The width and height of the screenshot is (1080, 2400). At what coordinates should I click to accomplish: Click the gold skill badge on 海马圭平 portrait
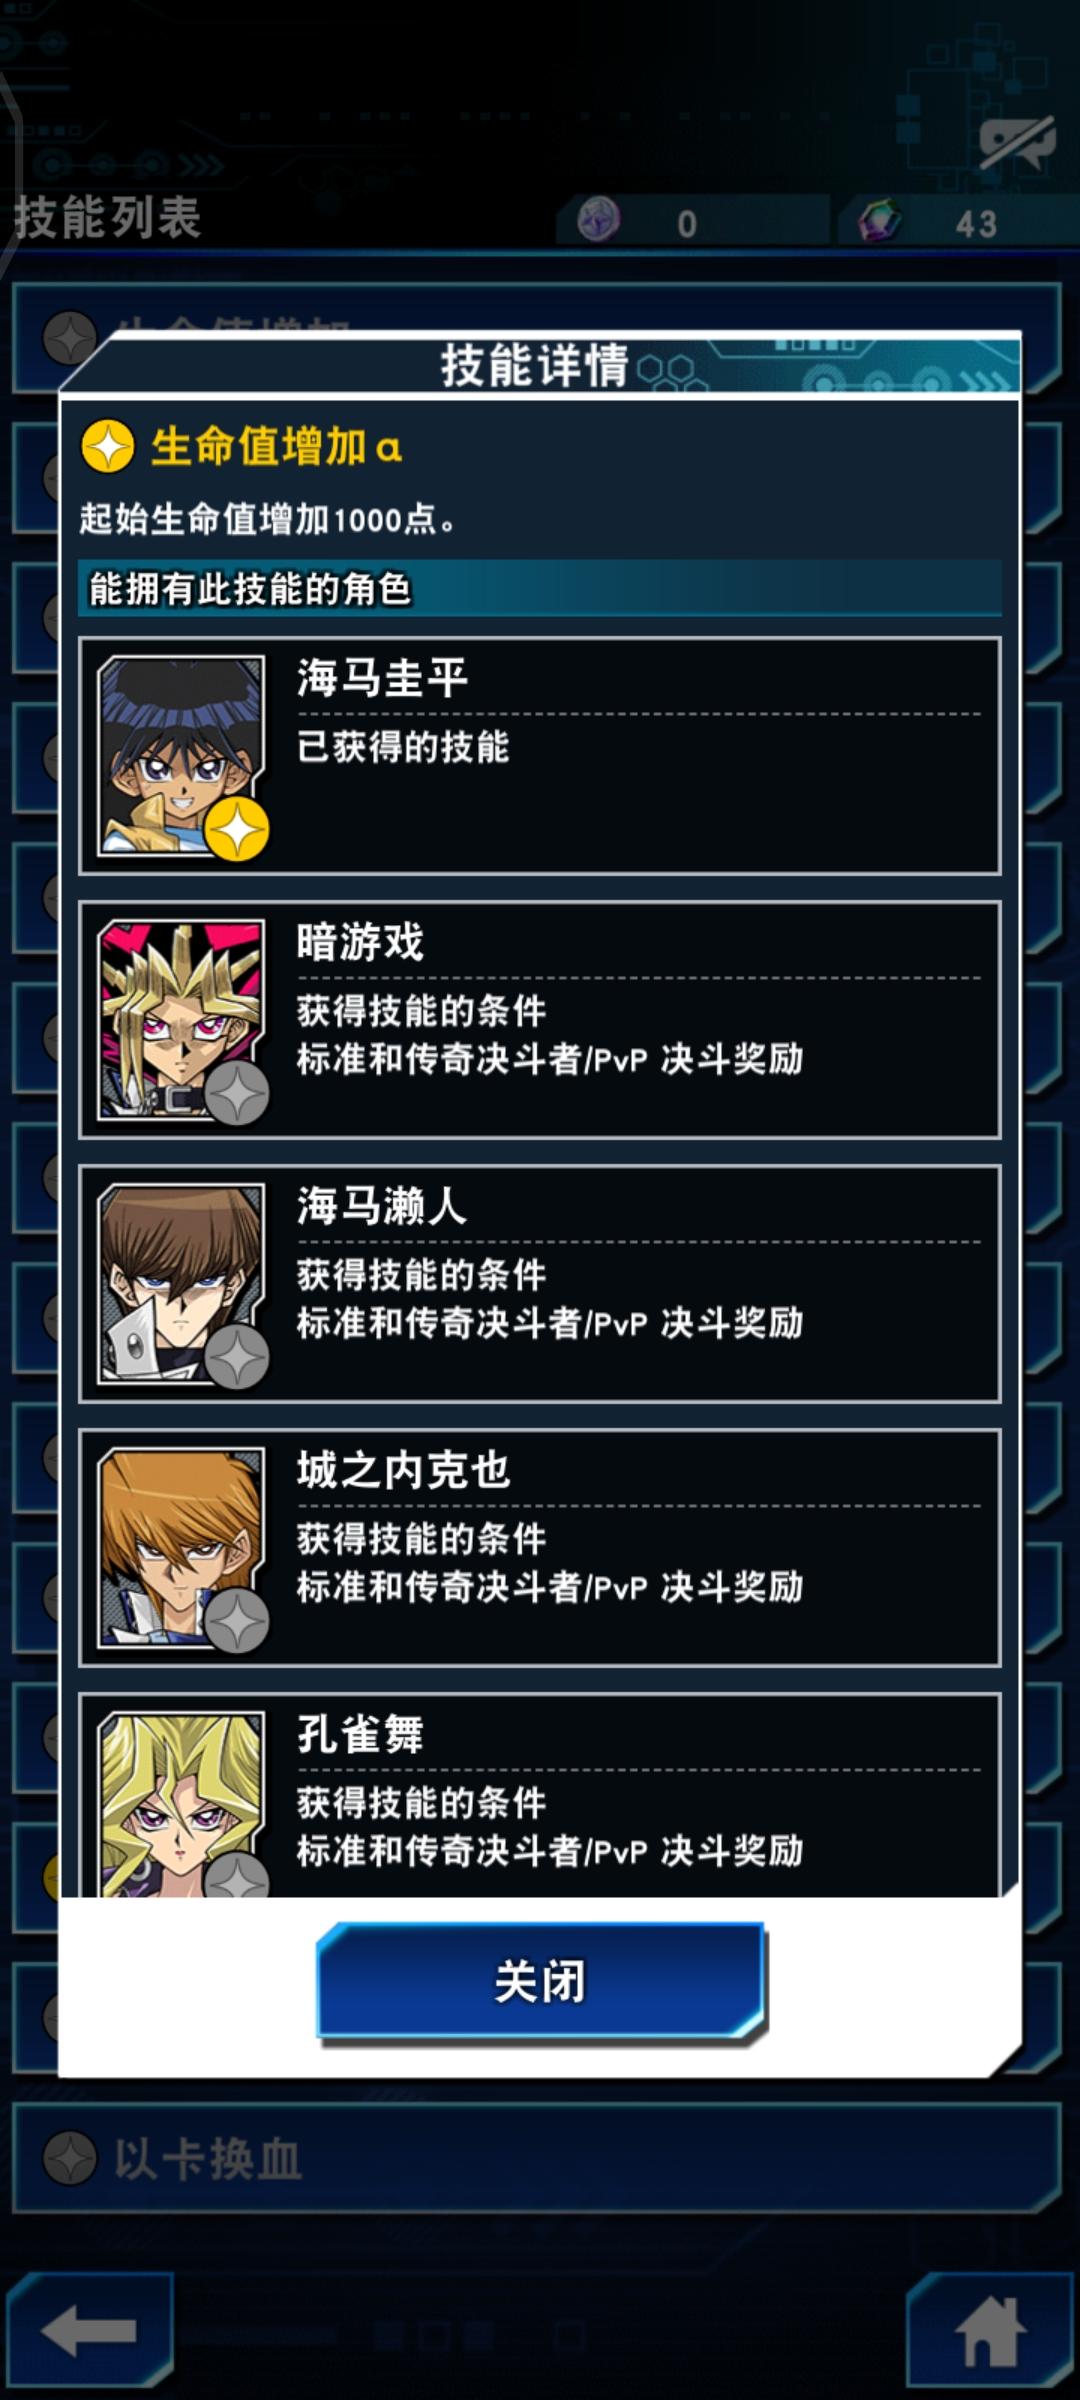click(x=237, y=829)
